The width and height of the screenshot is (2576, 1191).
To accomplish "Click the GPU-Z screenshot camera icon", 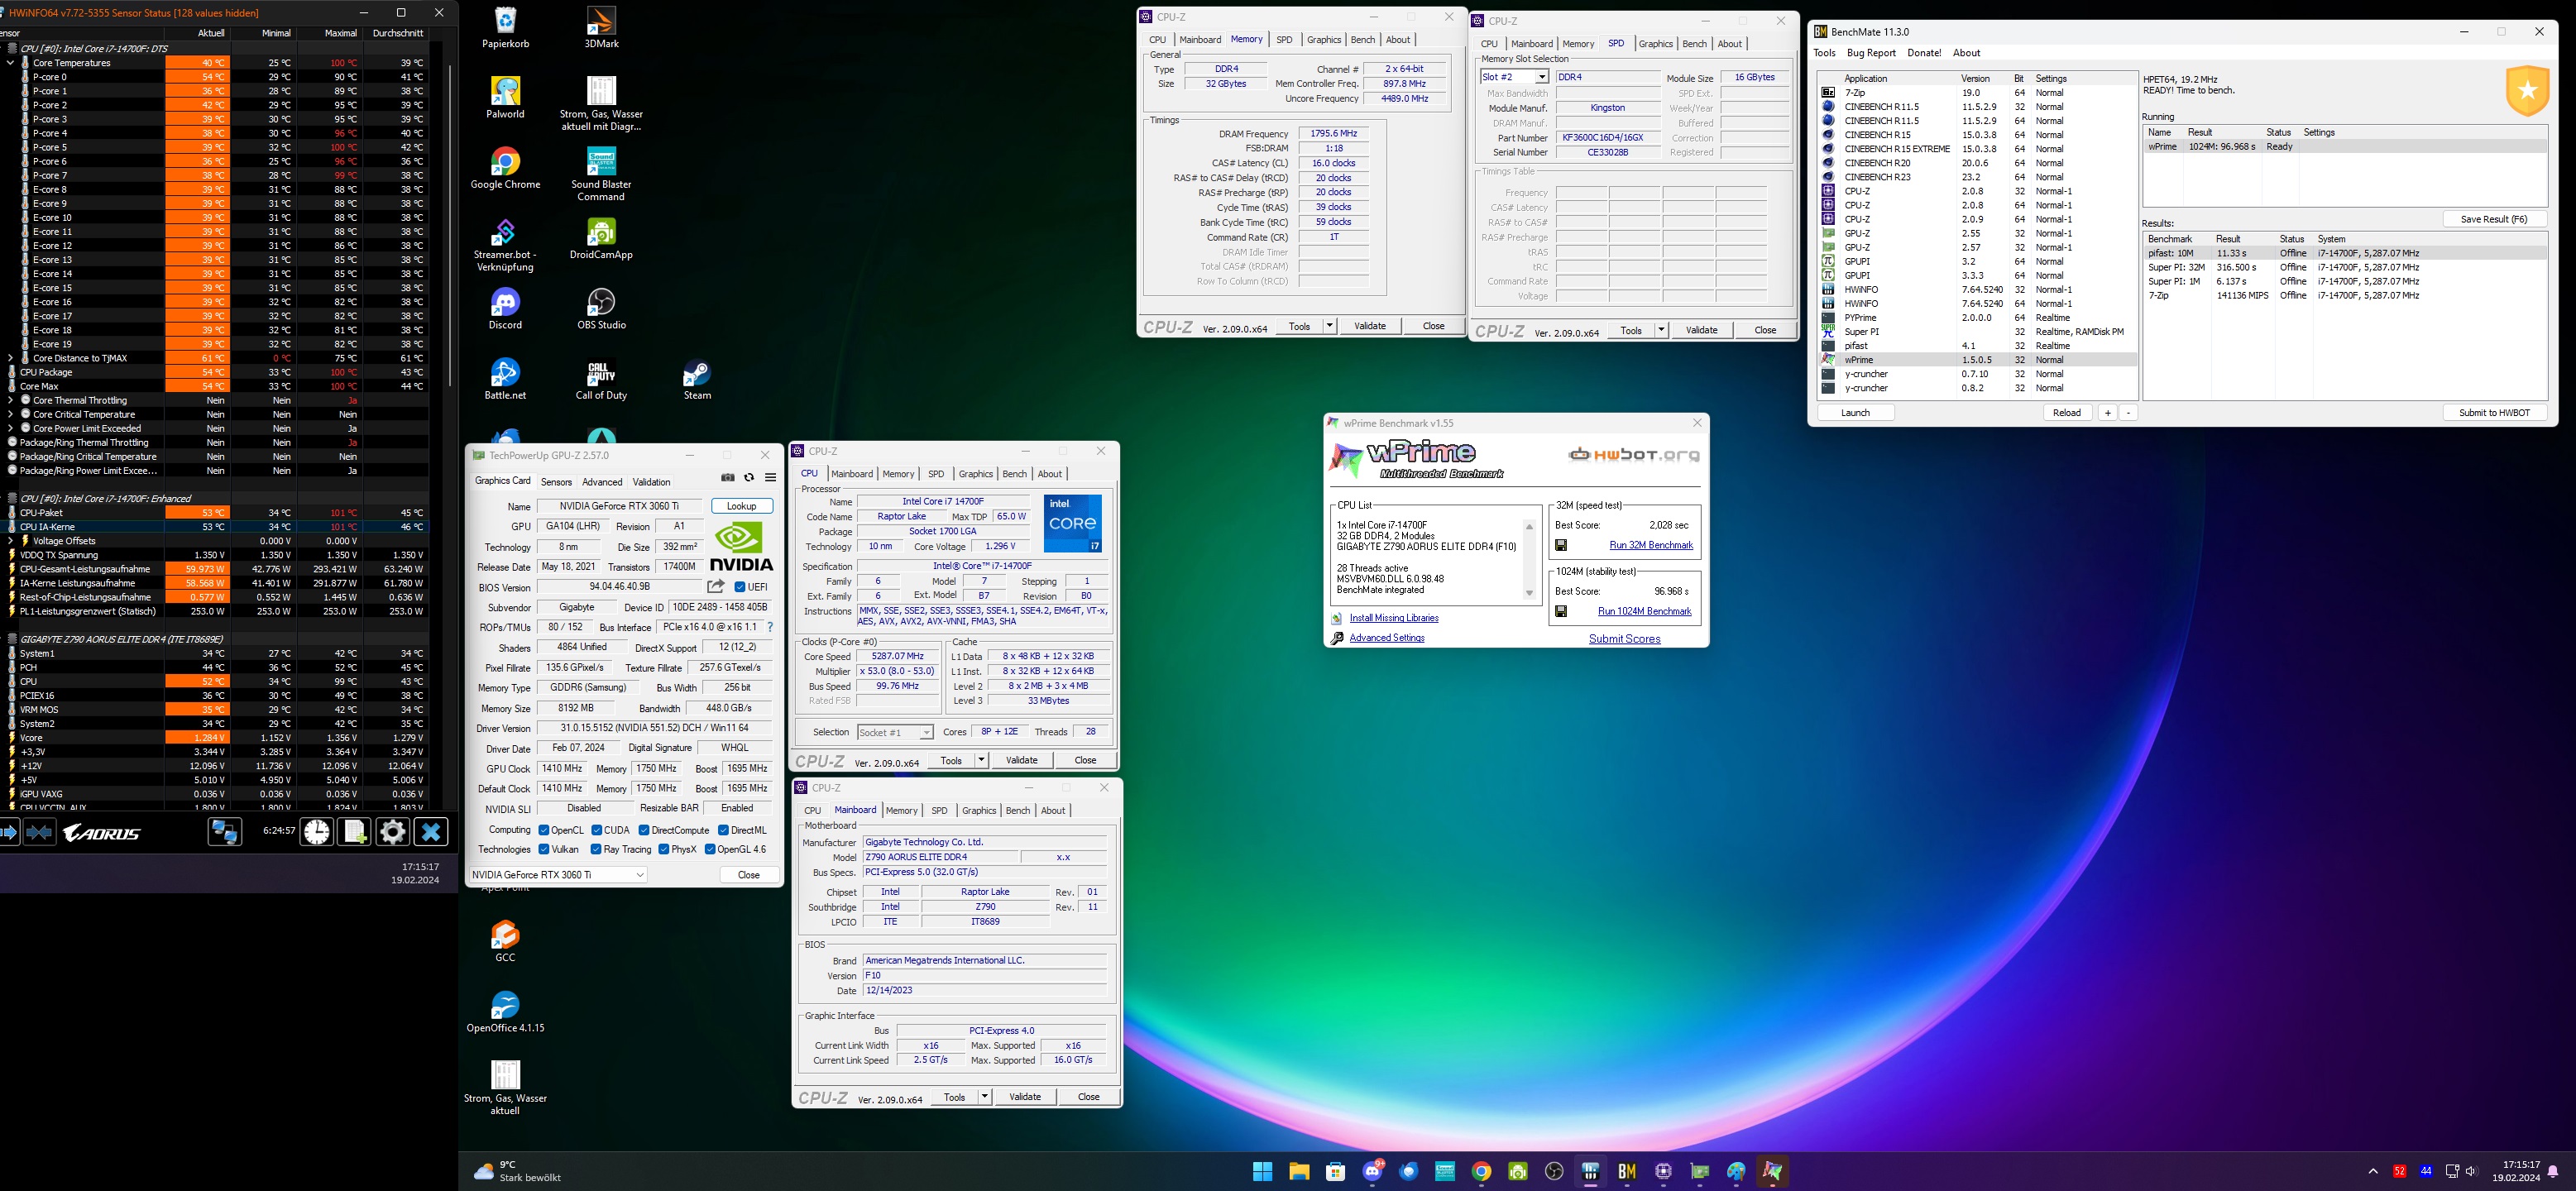I will (728, 478).
